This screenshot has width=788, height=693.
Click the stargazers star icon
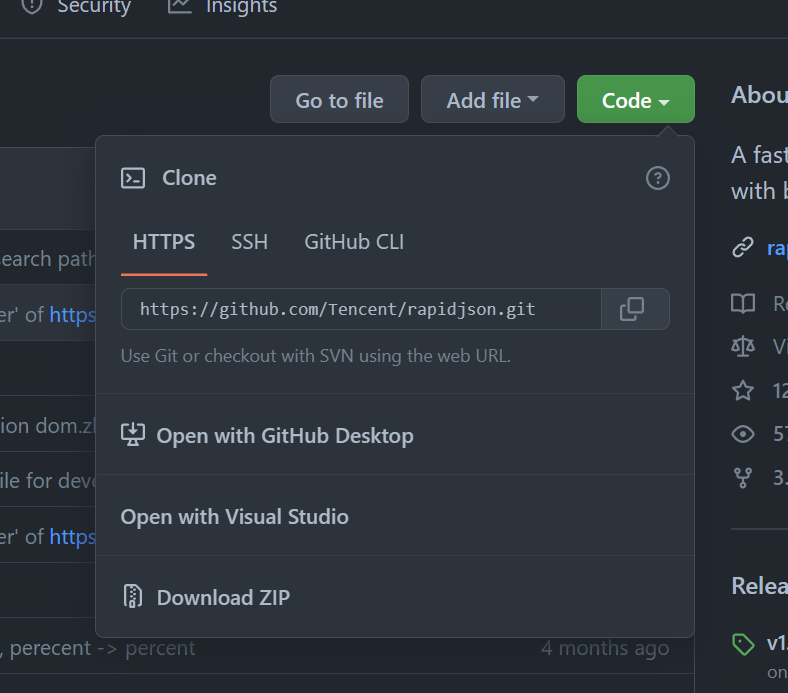pos(743,390)
